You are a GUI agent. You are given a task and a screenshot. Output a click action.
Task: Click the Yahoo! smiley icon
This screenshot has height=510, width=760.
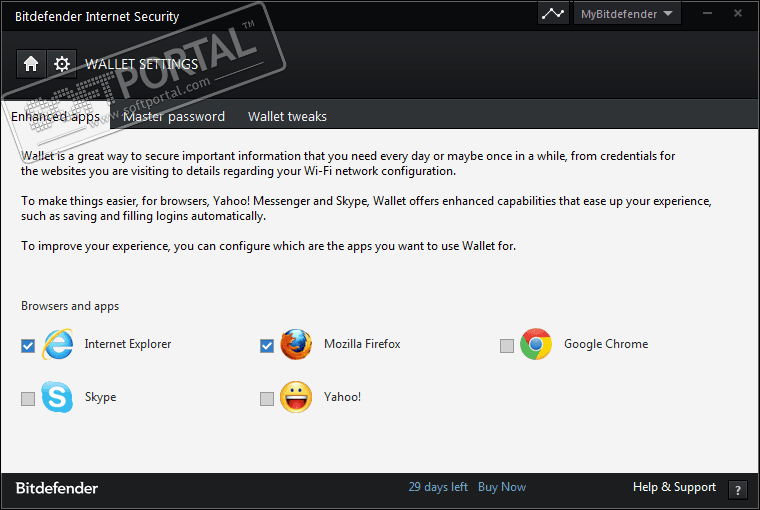coord(296,397)
